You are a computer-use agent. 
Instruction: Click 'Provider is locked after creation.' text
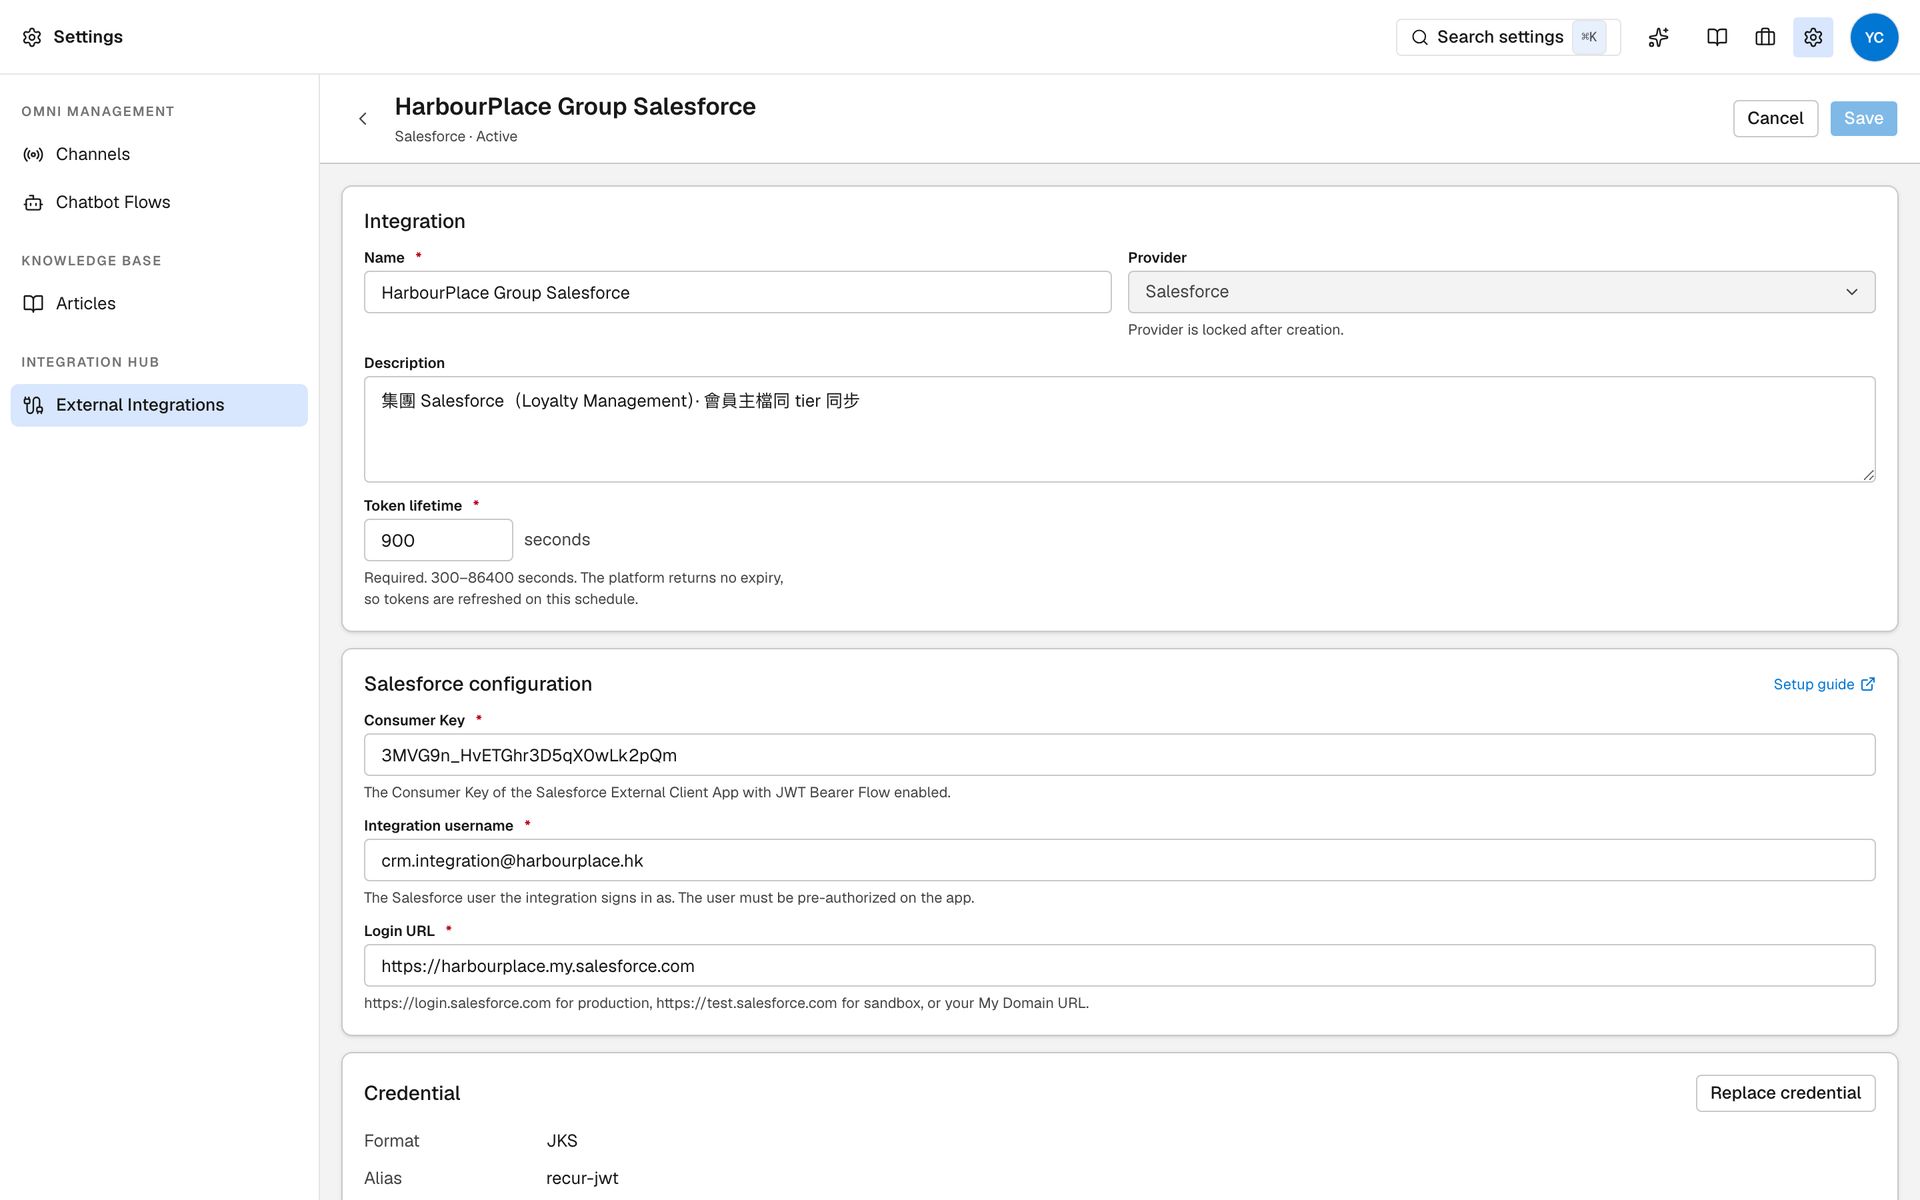1235,330
